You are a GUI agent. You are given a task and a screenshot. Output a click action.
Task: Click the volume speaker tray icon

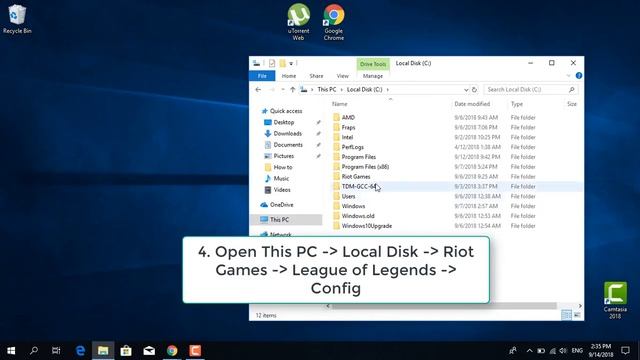[563, 351]
